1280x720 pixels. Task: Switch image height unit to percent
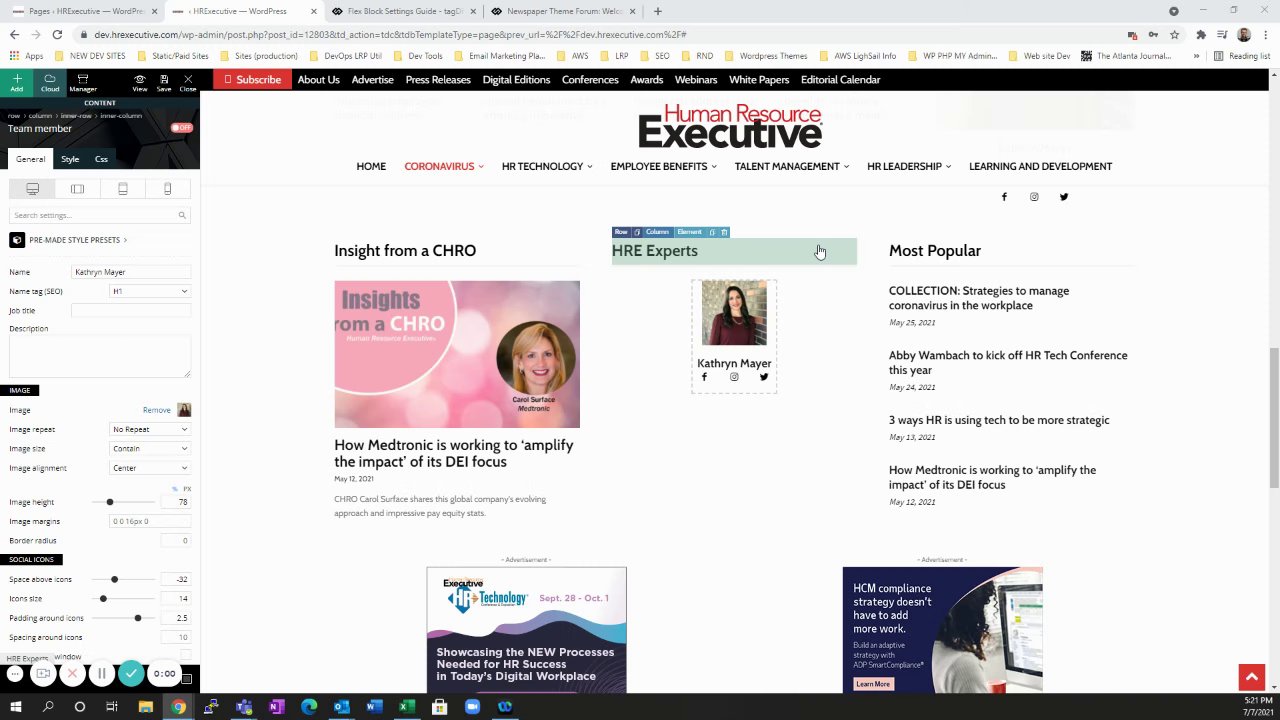click(x=175, y=489)
